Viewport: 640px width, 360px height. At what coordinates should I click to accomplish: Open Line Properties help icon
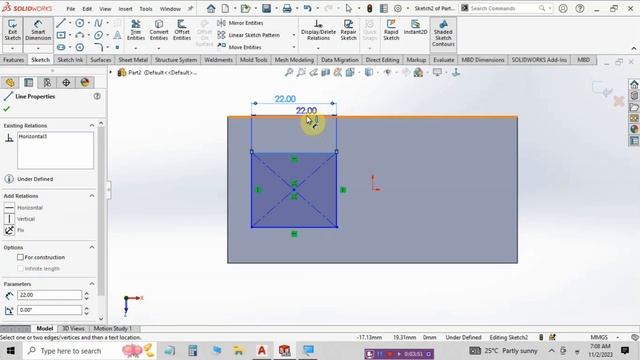pos(97,96)
